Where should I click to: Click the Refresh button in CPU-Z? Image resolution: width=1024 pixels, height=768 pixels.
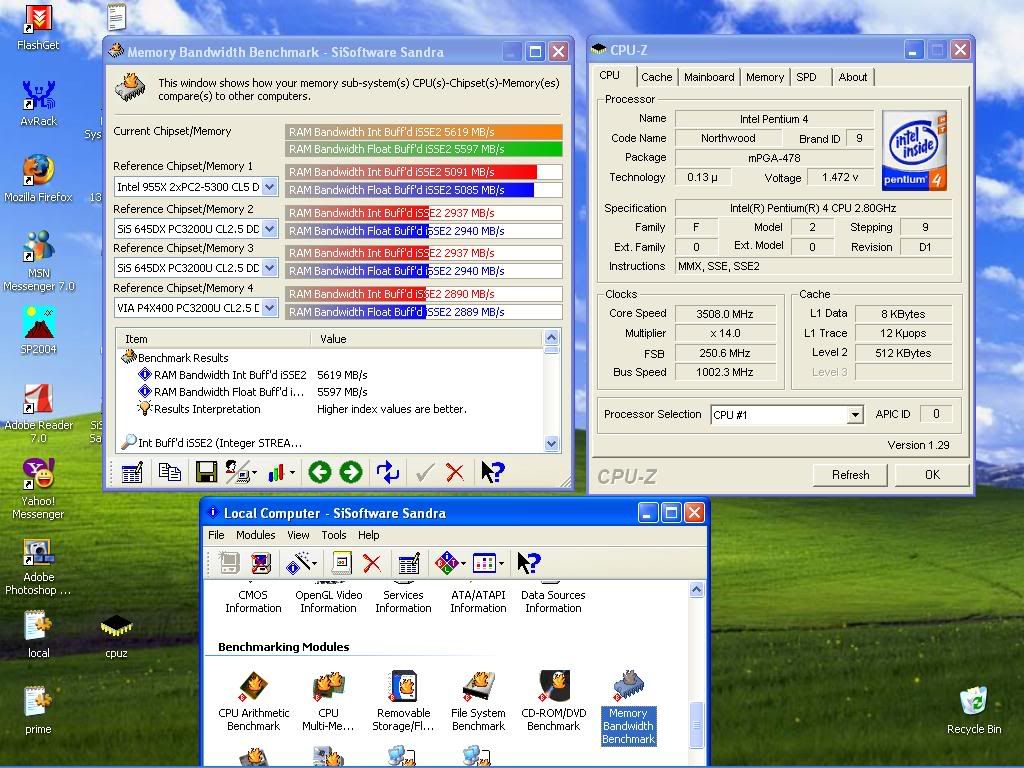849,475
